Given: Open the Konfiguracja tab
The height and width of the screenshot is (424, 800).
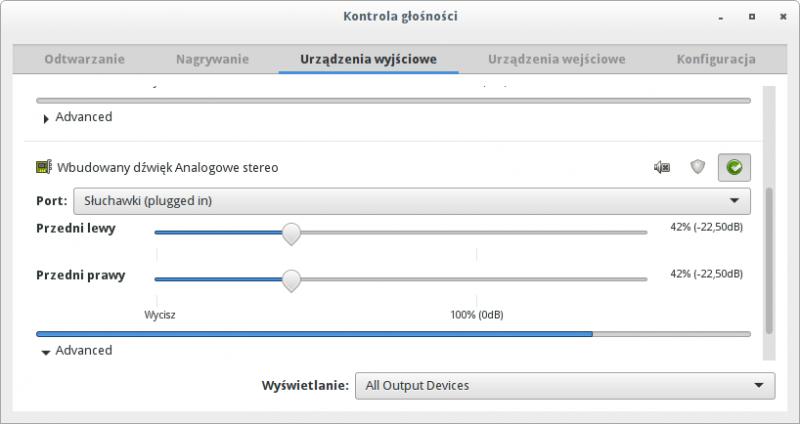Looking at the screenshot, I should [715, 59].
